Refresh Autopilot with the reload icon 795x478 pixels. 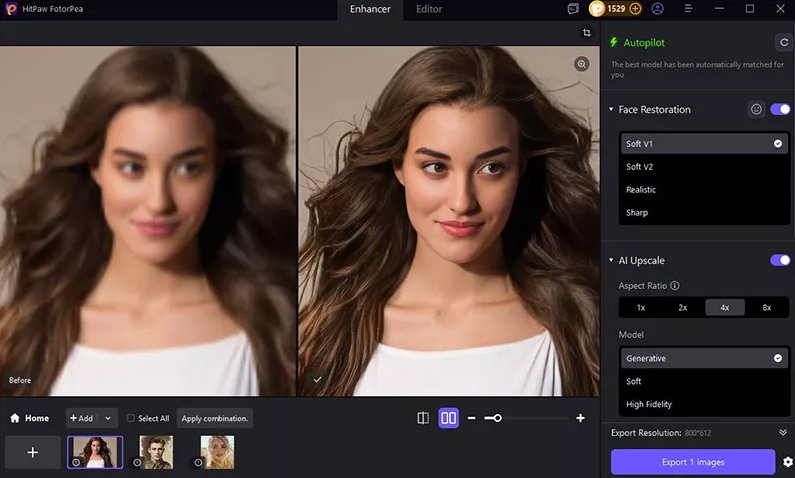point(784,43)
